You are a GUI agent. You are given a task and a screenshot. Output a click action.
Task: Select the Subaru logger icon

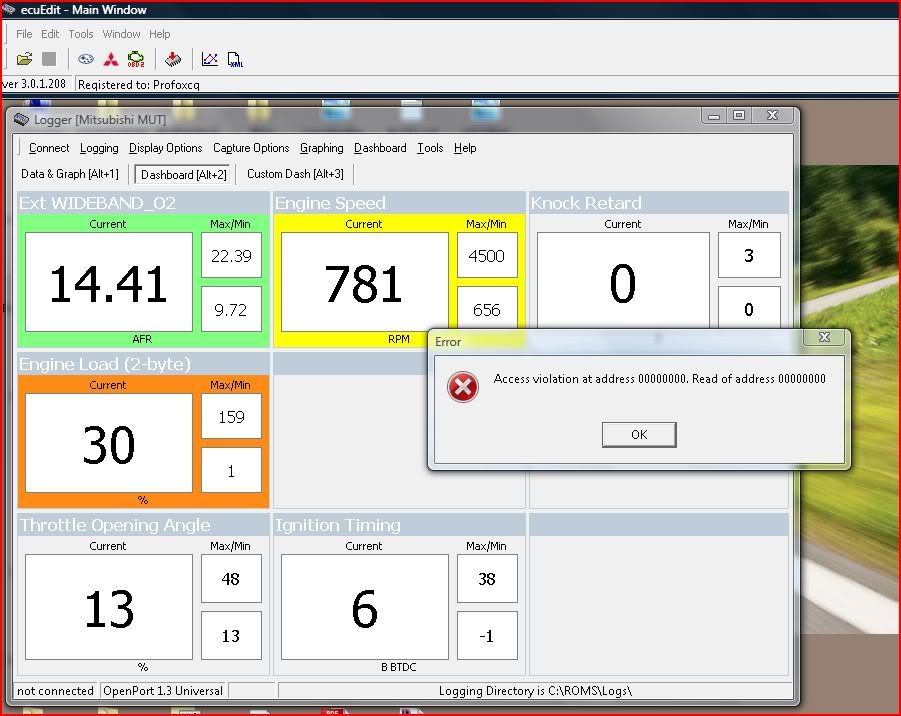pyautogui.click(x=86, y=59)
